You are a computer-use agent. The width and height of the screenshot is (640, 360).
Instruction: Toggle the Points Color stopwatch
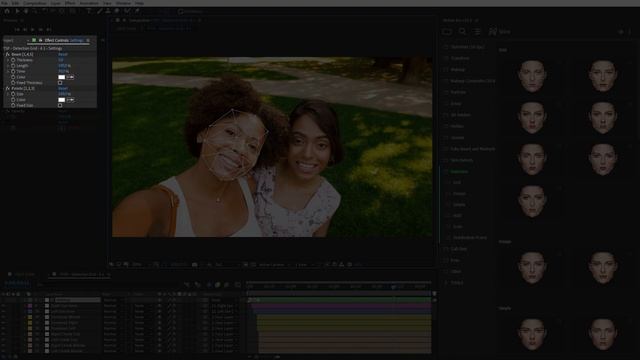(13, 100)
